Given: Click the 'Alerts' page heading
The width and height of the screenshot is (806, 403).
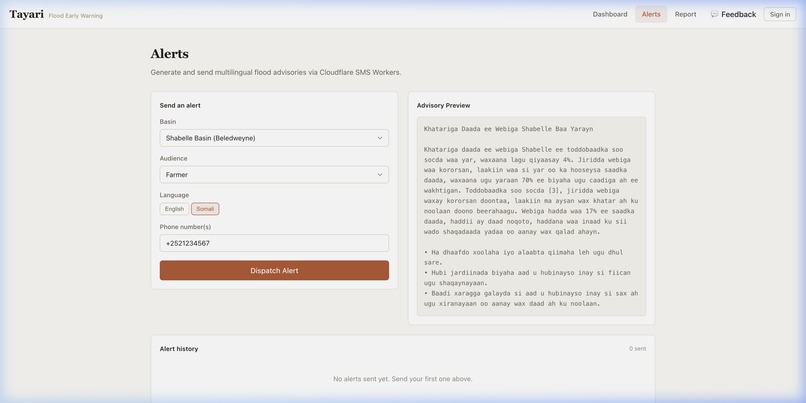Looking at the screenshot, I should tap(169, 53).
